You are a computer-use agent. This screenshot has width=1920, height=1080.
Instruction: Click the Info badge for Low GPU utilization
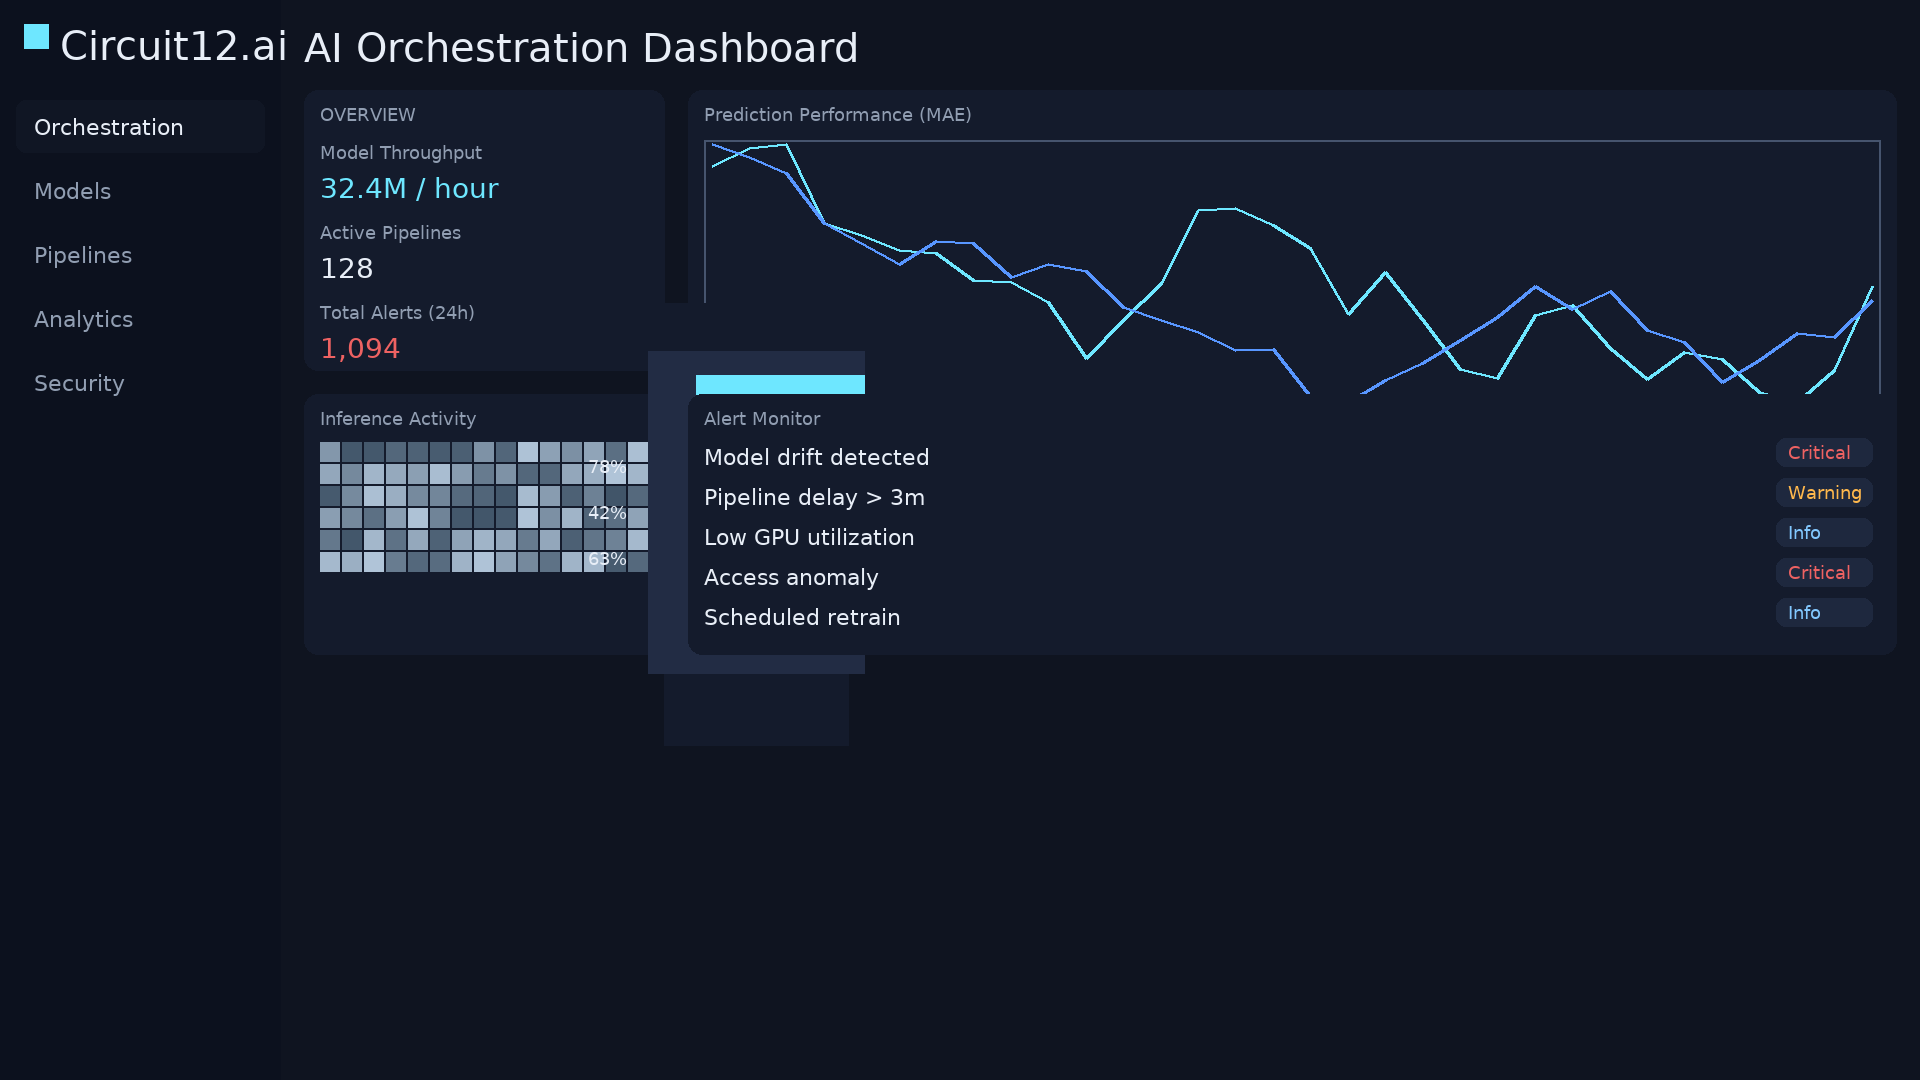pos(1823,532)
